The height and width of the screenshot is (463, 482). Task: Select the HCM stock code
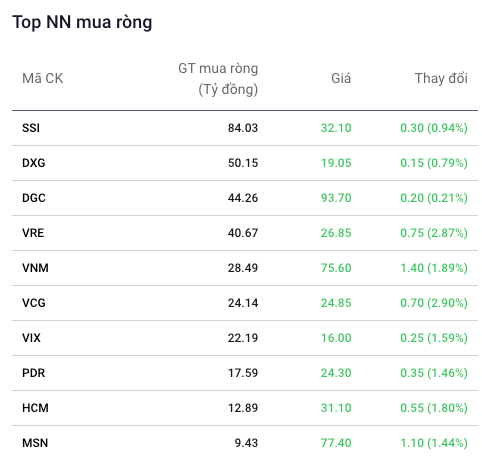coord(35,408)
